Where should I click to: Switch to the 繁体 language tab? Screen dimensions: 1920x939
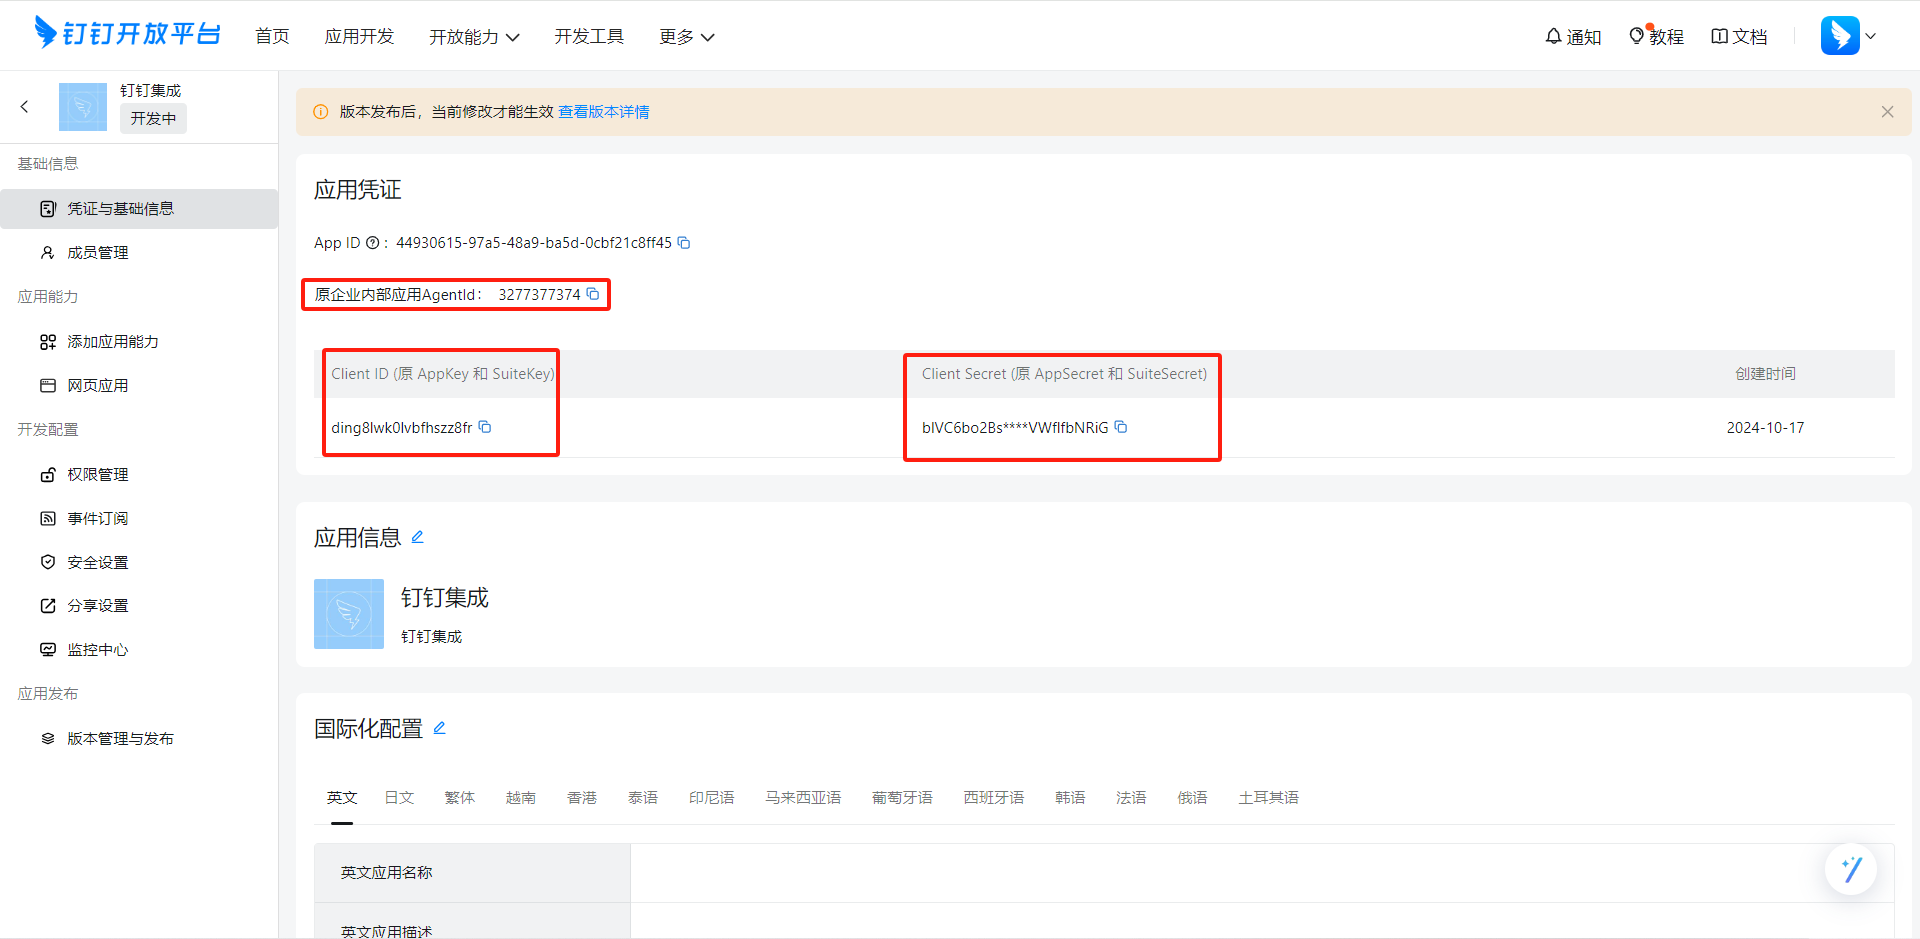[x=460, y=798]
